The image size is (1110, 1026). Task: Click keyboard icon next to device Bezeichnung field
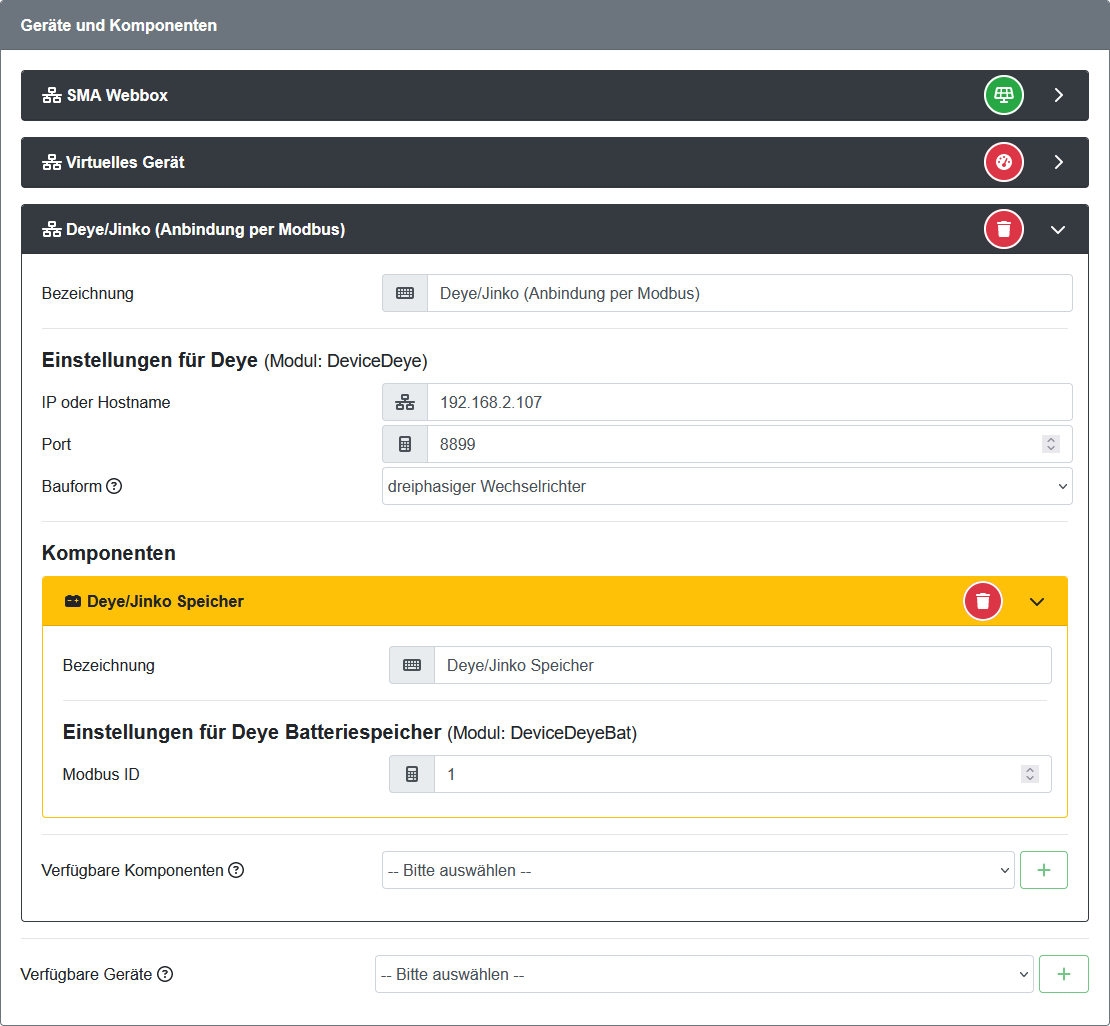pos(405,293)
